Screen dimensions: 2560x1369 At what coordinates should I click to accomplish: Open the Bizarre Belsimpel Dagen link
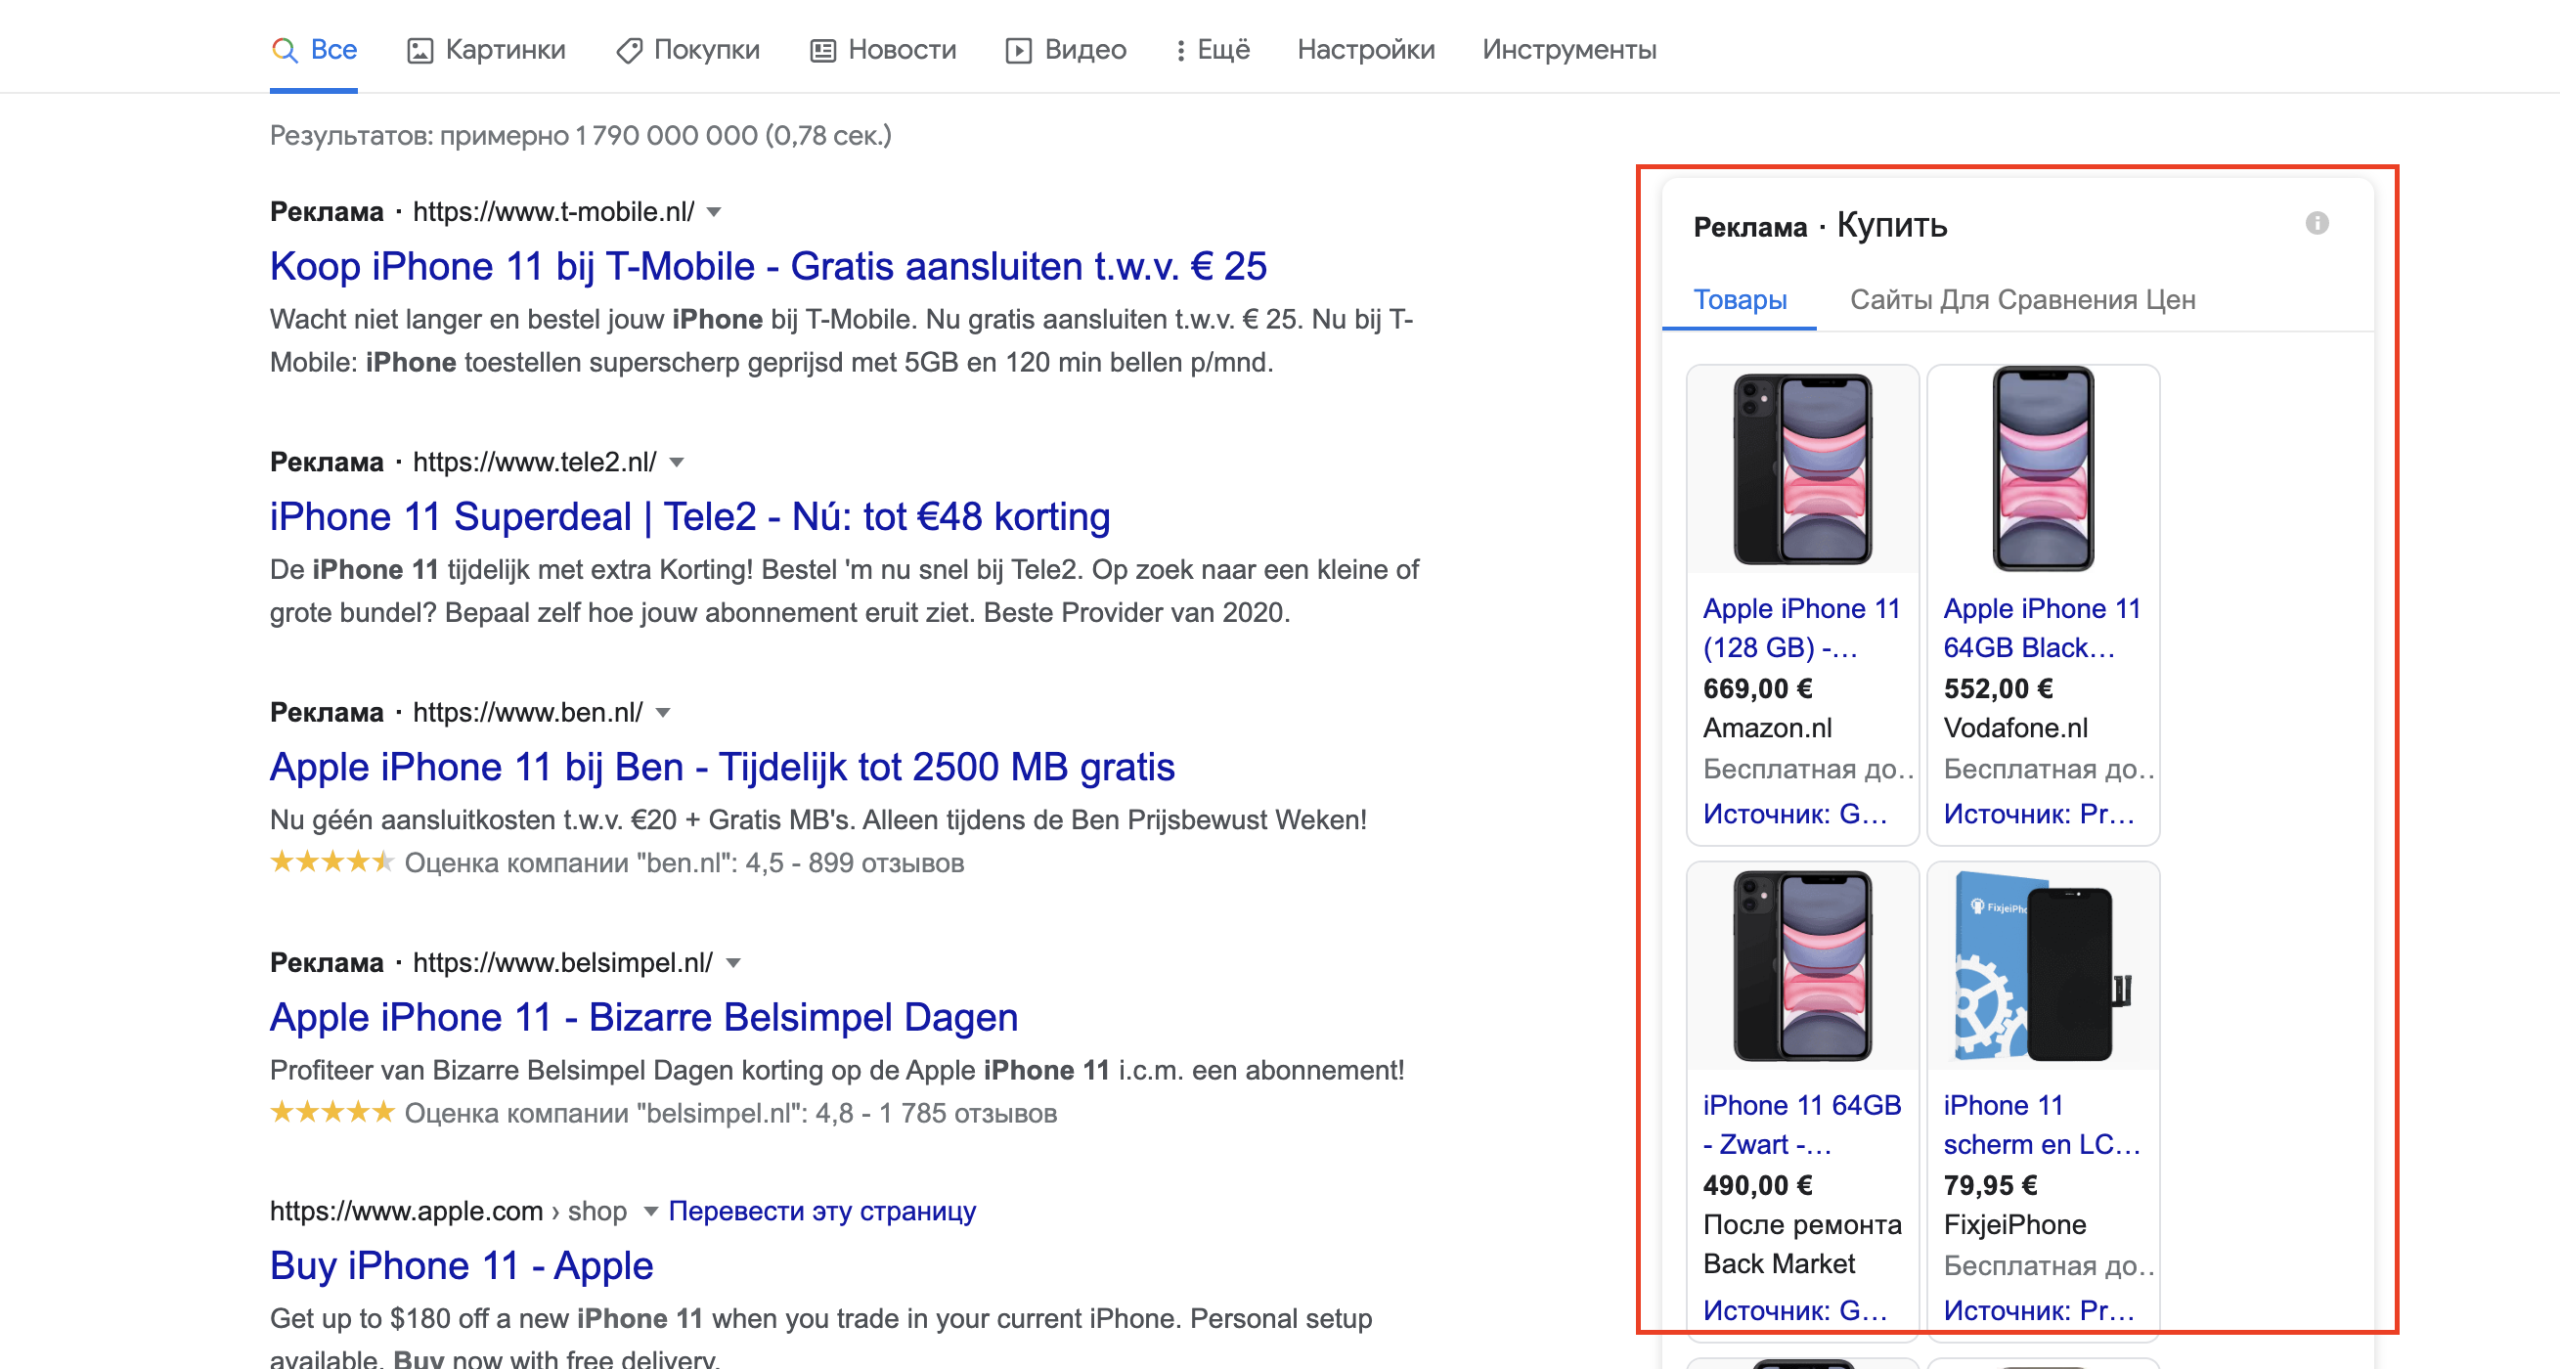(644, 1017)
